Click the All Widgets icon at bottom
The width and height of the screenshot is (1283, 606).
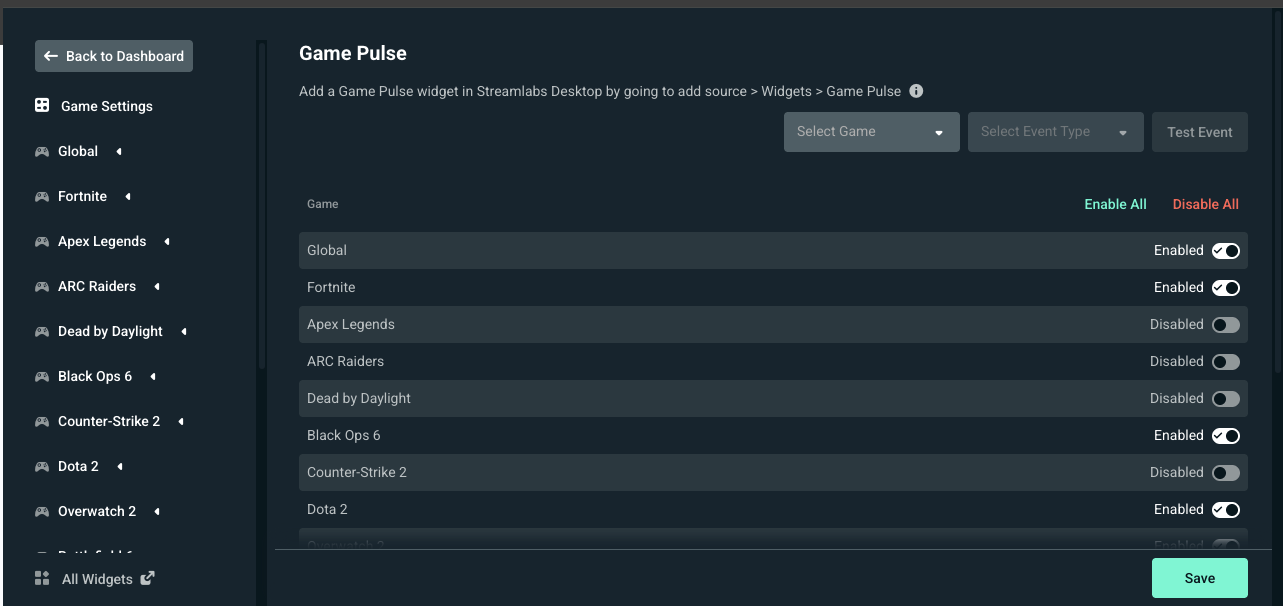(41, 578)
